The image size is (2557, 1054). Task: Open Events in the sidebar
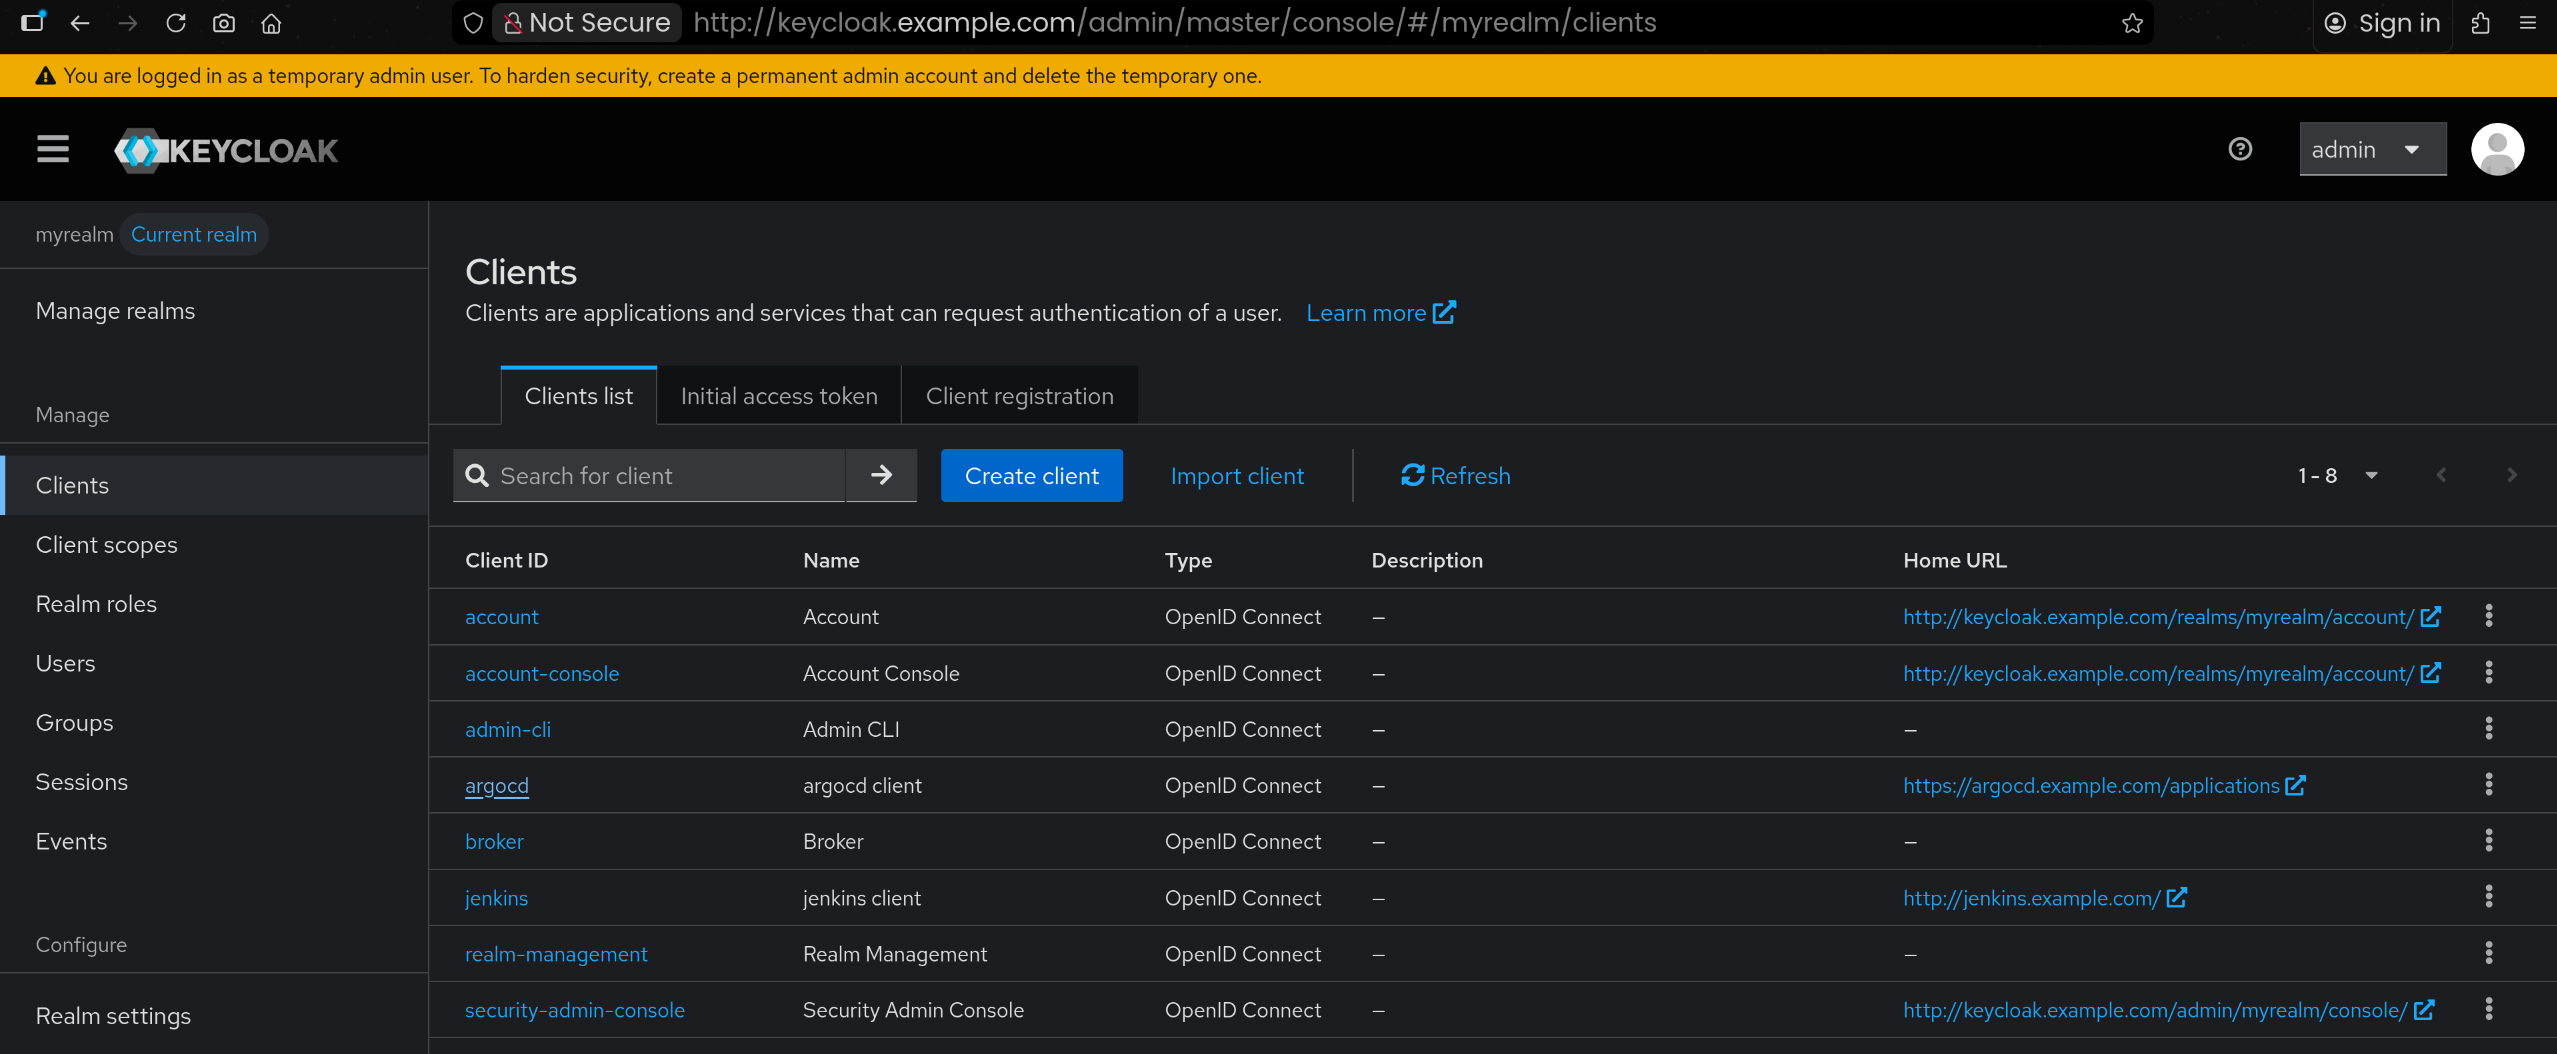click(x=214, y=841)
